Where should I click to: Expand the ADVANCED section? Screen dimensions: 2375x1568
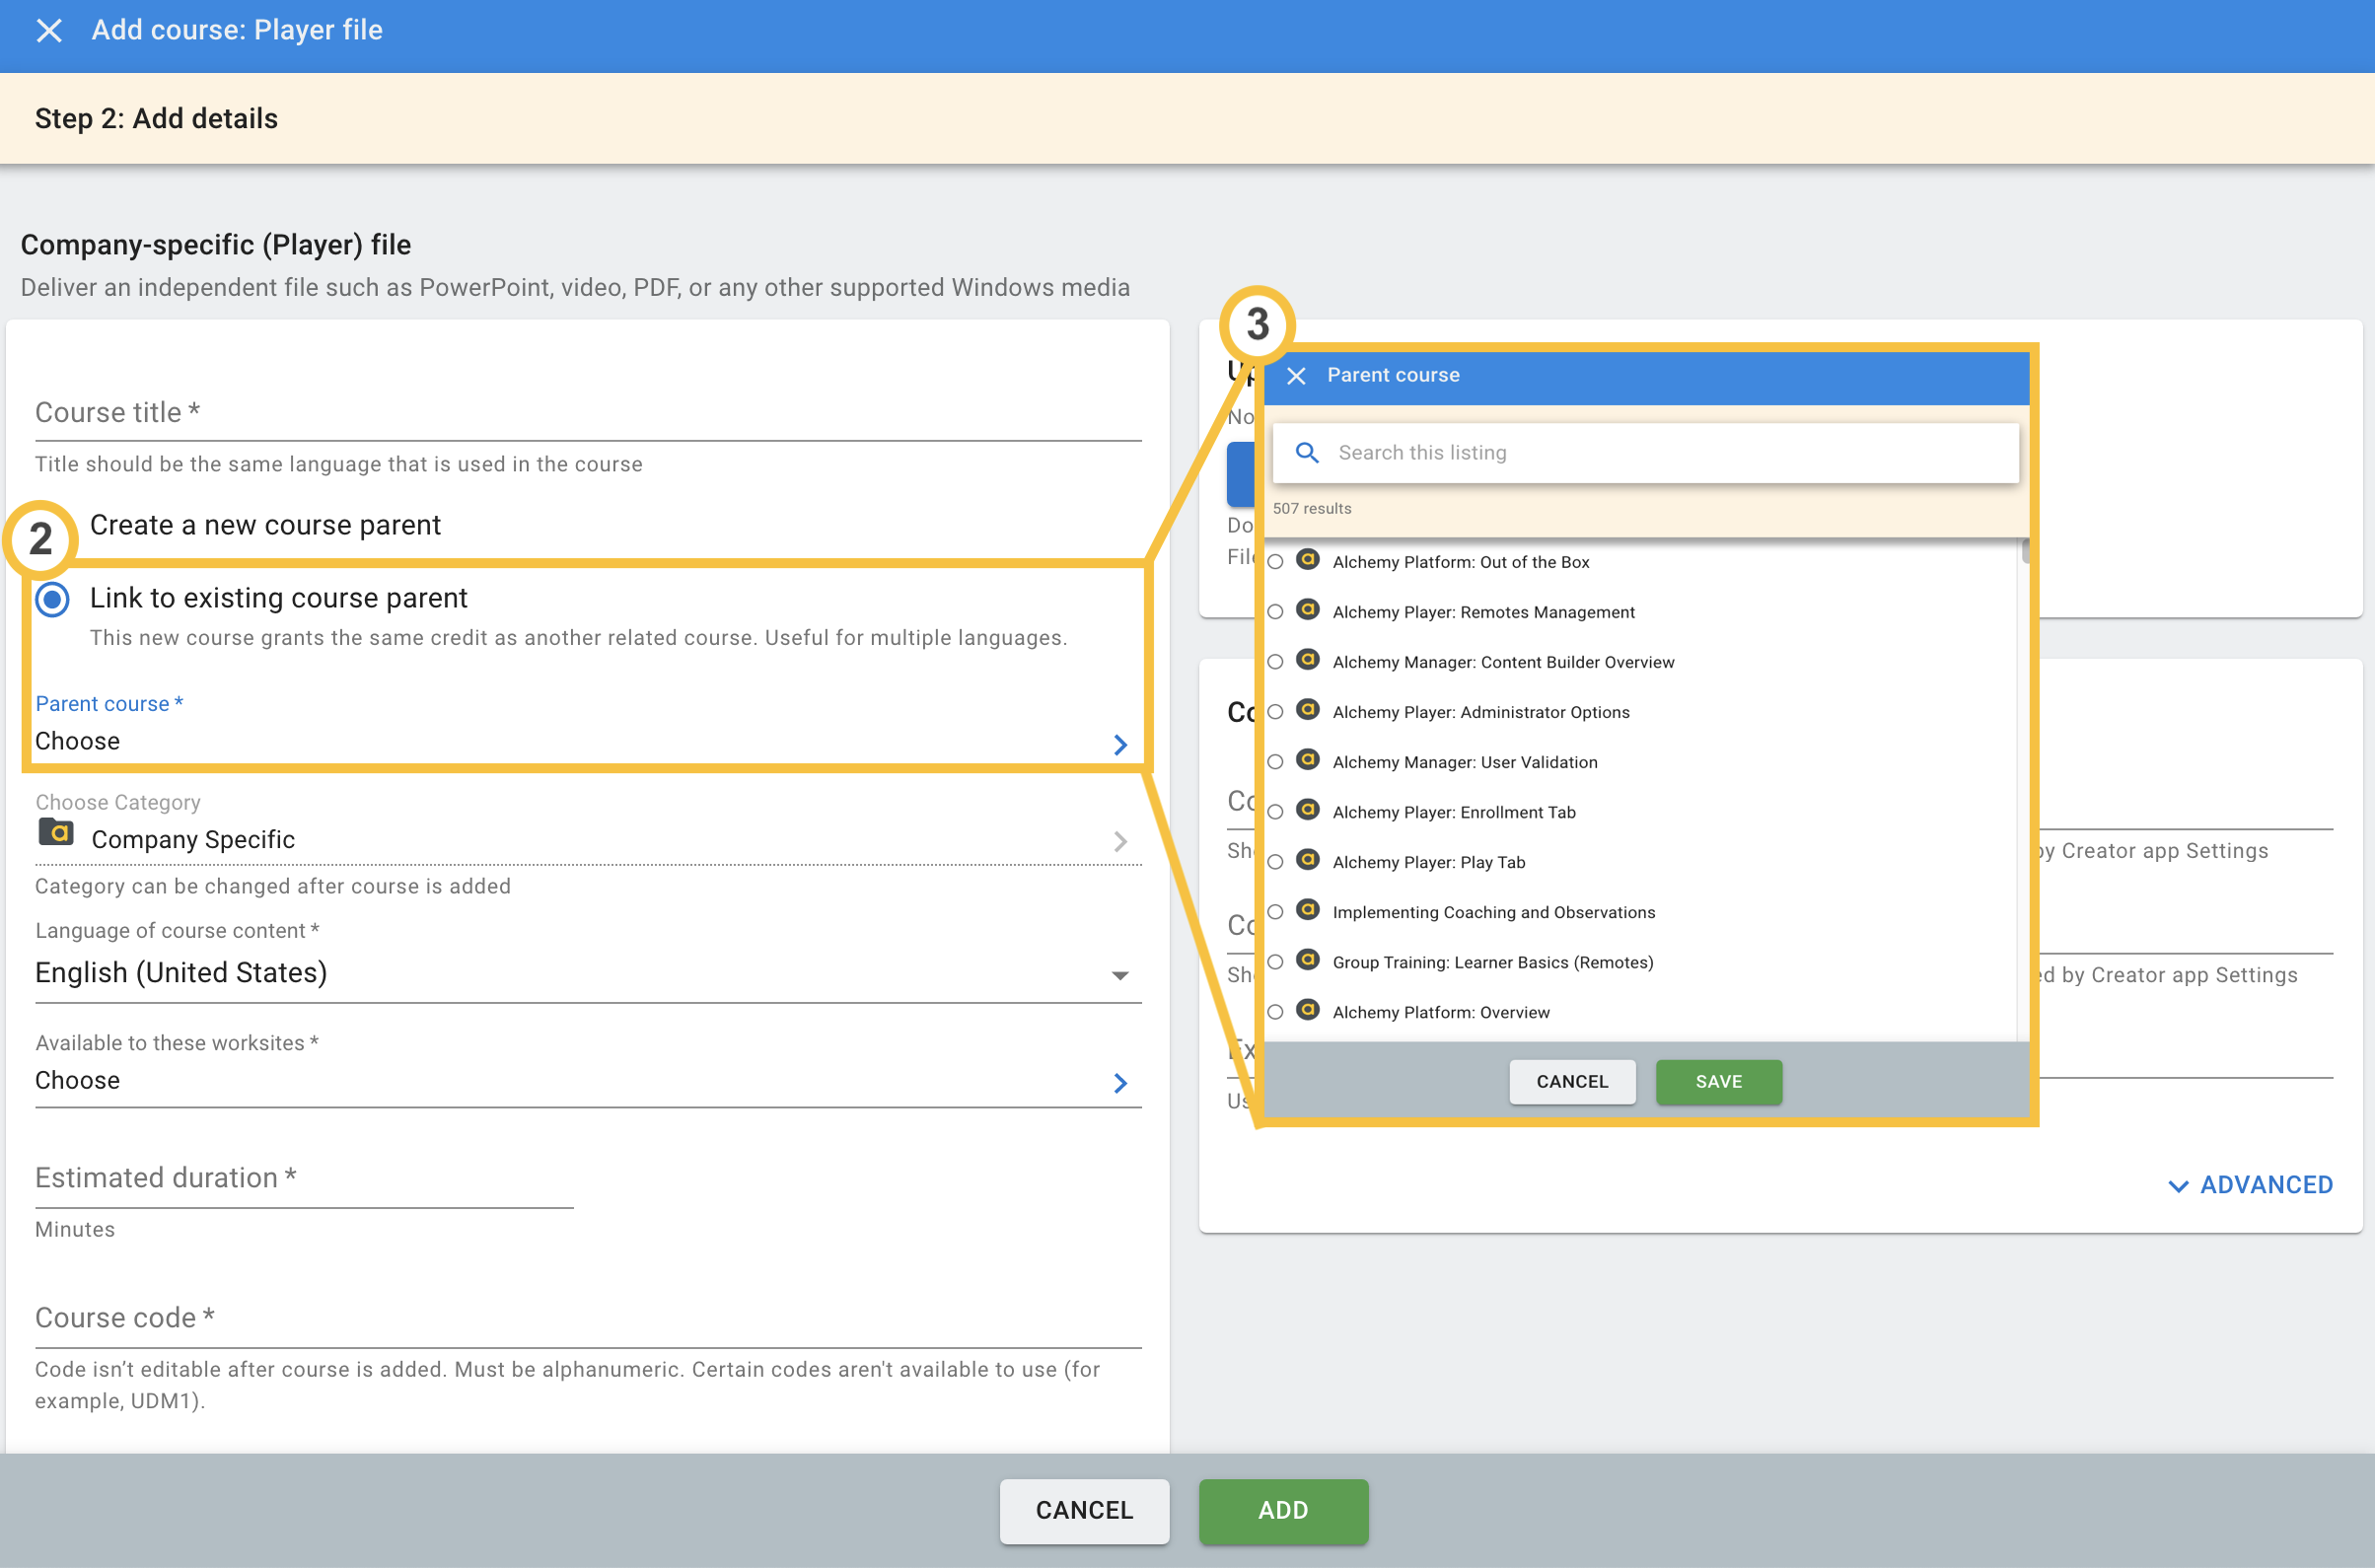pyautogui.click(x=2250, y=1185)
